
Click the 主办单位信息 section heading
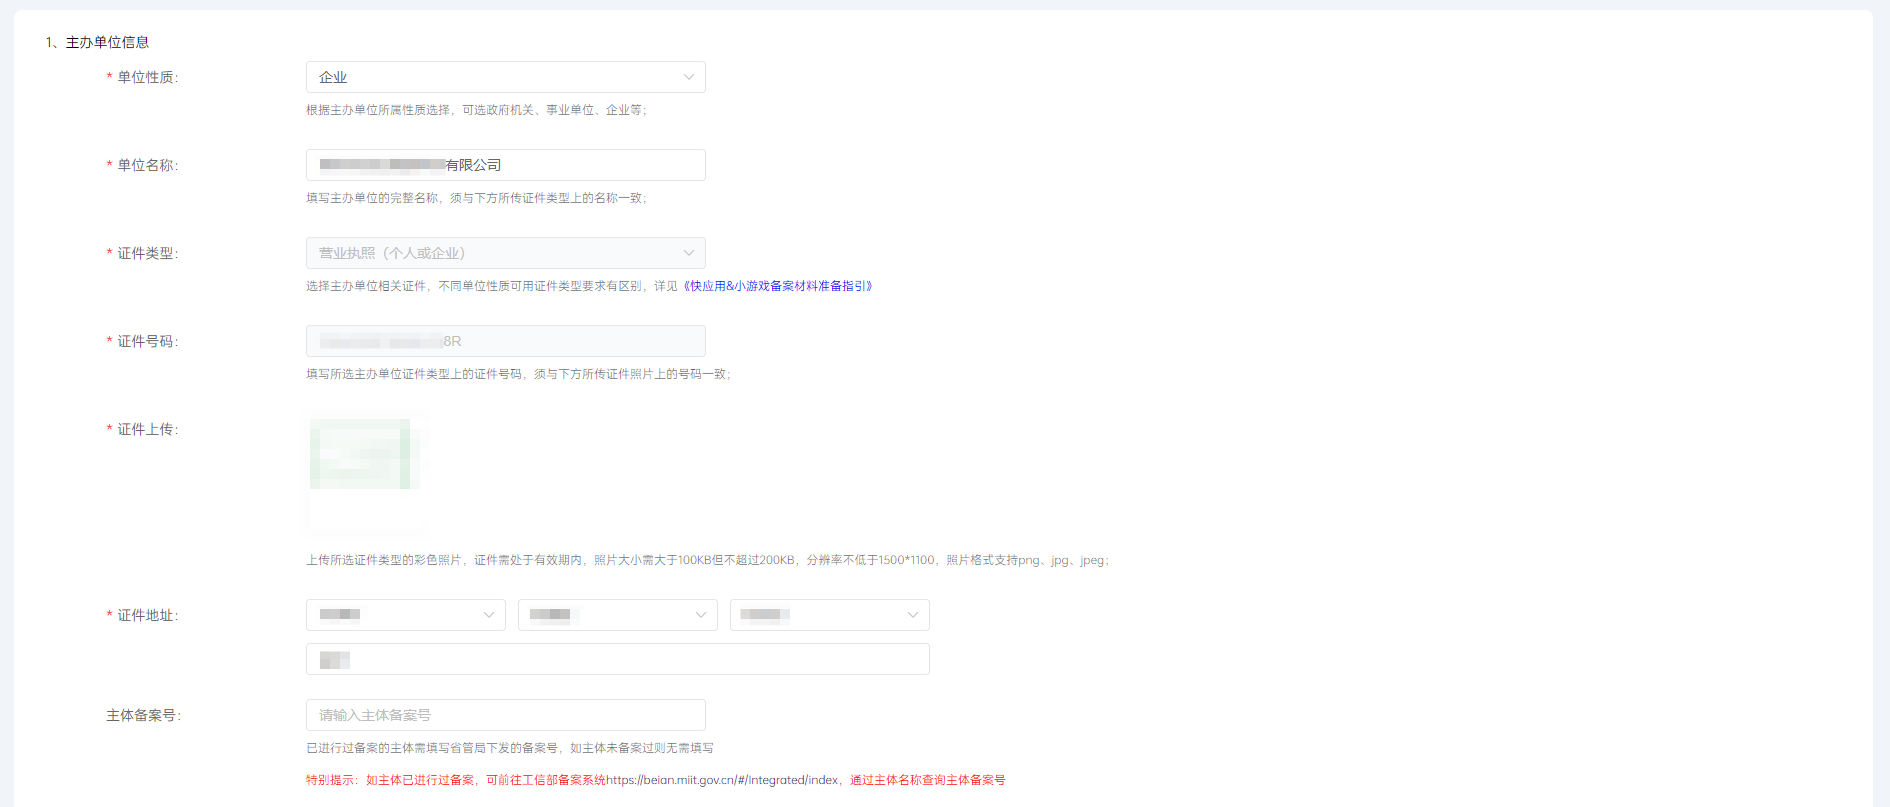coord(107,42)
